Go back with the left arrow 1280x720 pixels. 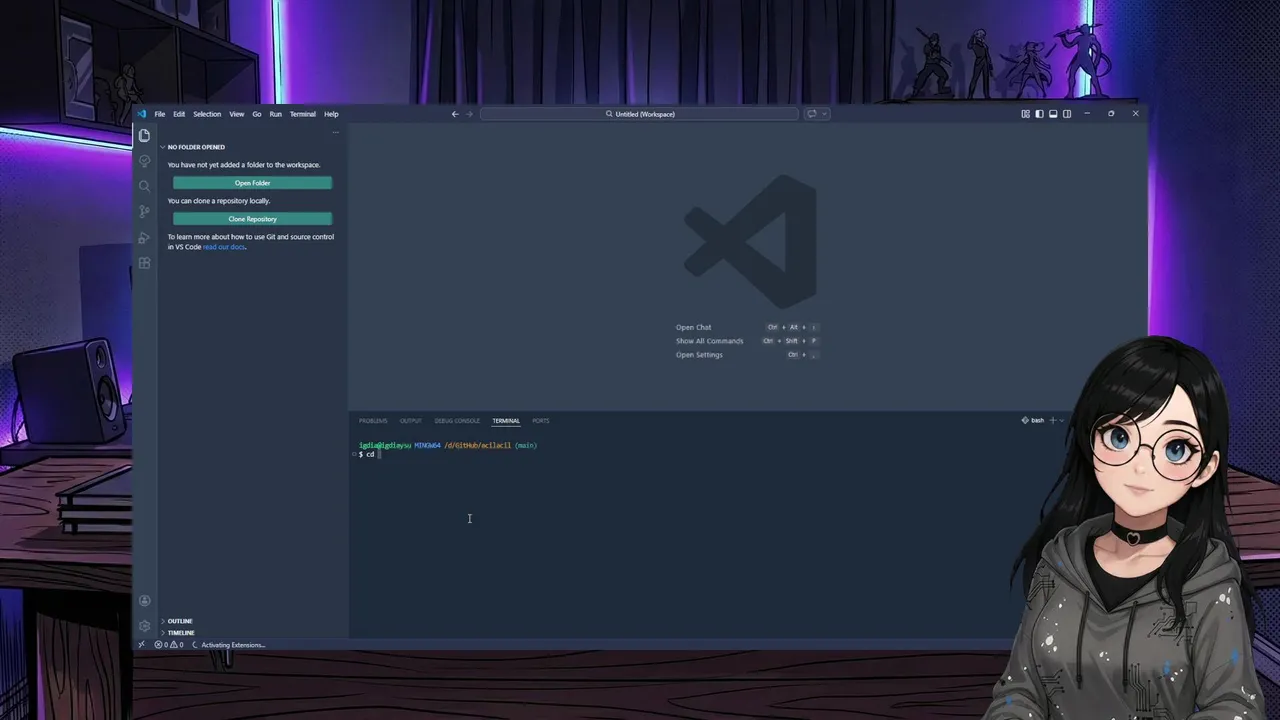pos(455,114)
